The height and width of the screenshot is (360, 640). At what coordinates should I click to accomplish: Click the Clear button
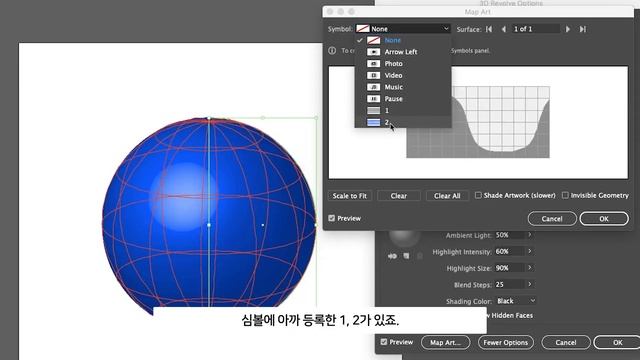point(399,196)
